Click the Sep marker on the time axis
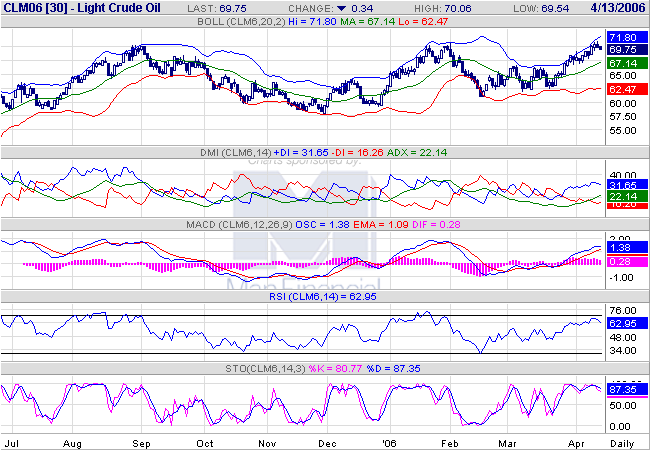The width and height of the screenshot is (650, 450). coord(141,440)
